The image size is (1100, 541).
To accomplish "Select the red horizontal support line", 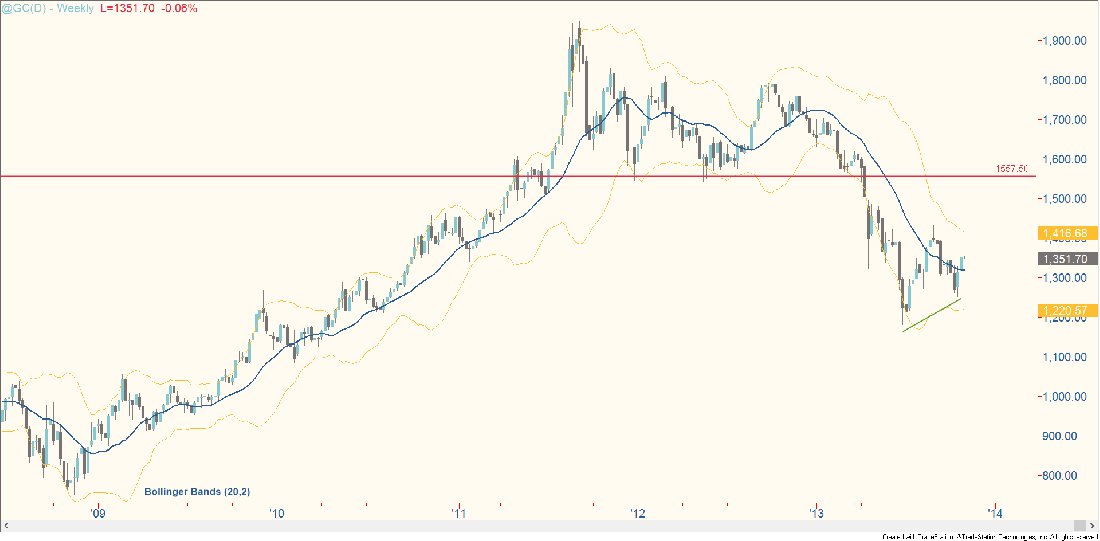I will tap(300, 176).
